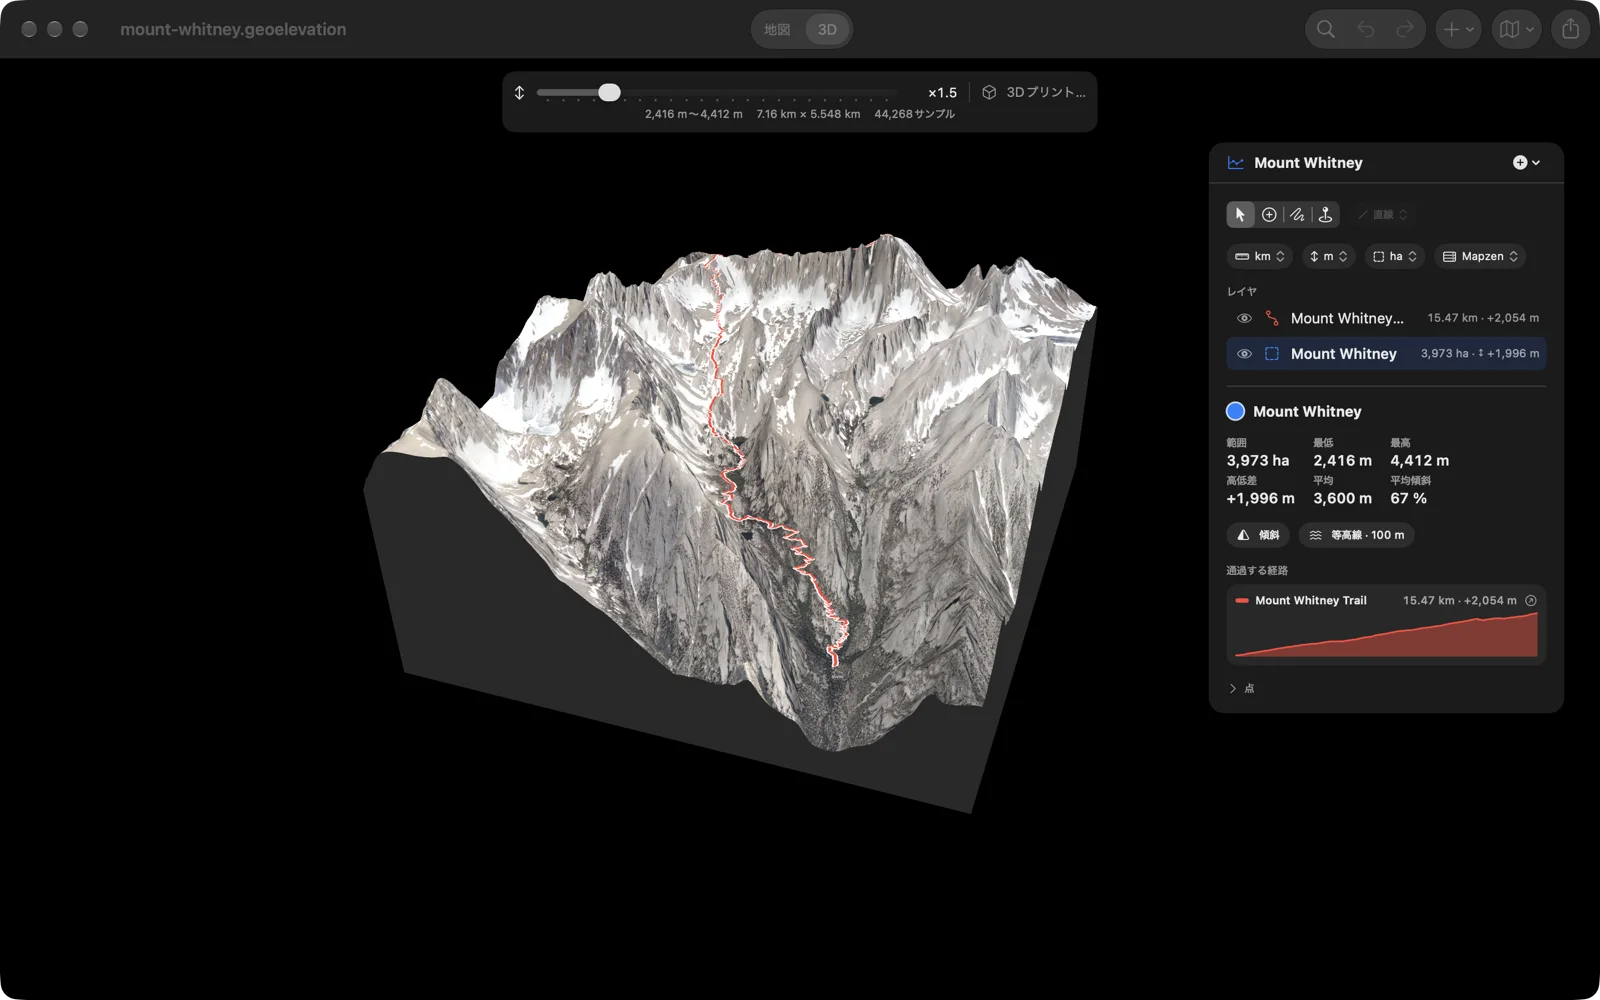Screen dimensions: 1600x1000
Task: Click the ×1.5 exaggeration value
Action: (x=942, y=93)
